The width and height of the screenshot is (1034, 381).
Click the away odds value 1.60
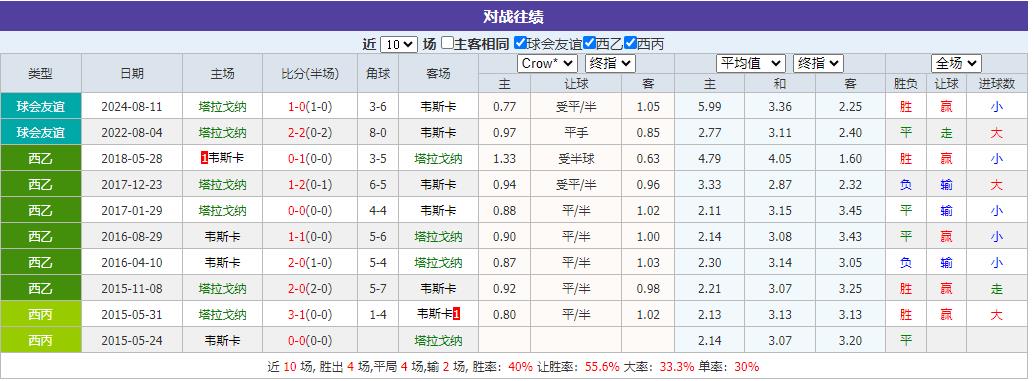pos(850,158)
